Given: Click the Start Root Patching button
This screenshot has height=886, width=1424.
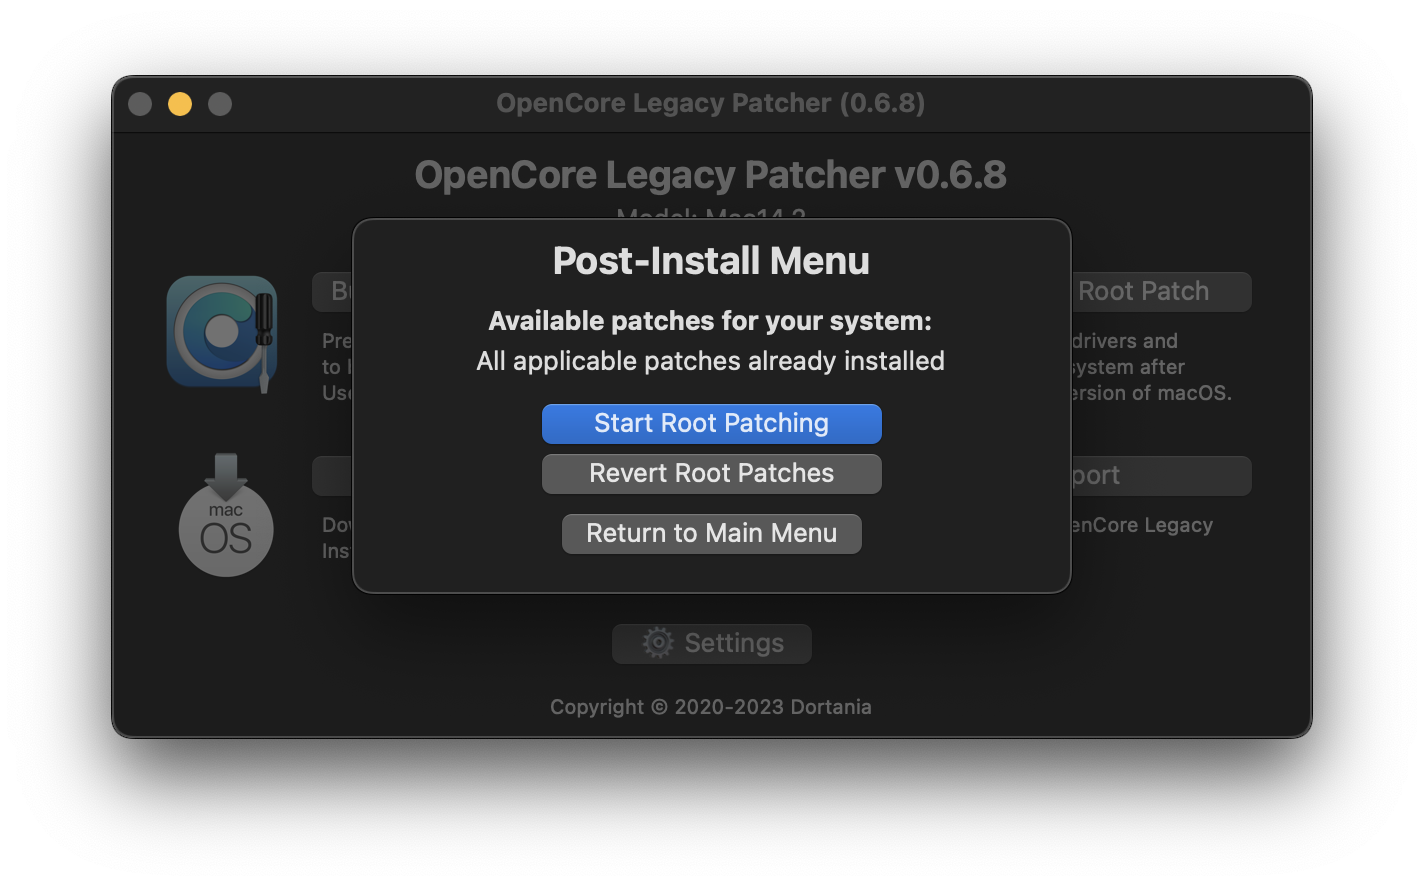Looking at the screenshot, I should (x=711, y=423).
